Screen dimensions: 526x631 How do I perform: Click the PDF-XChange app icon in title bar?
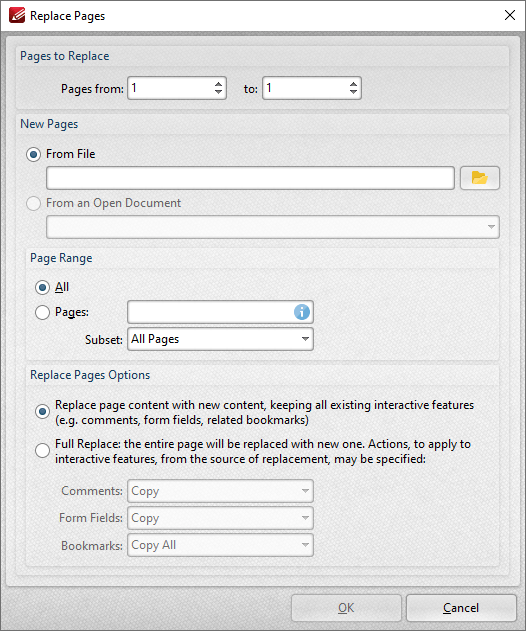click(x=17, y=15)
